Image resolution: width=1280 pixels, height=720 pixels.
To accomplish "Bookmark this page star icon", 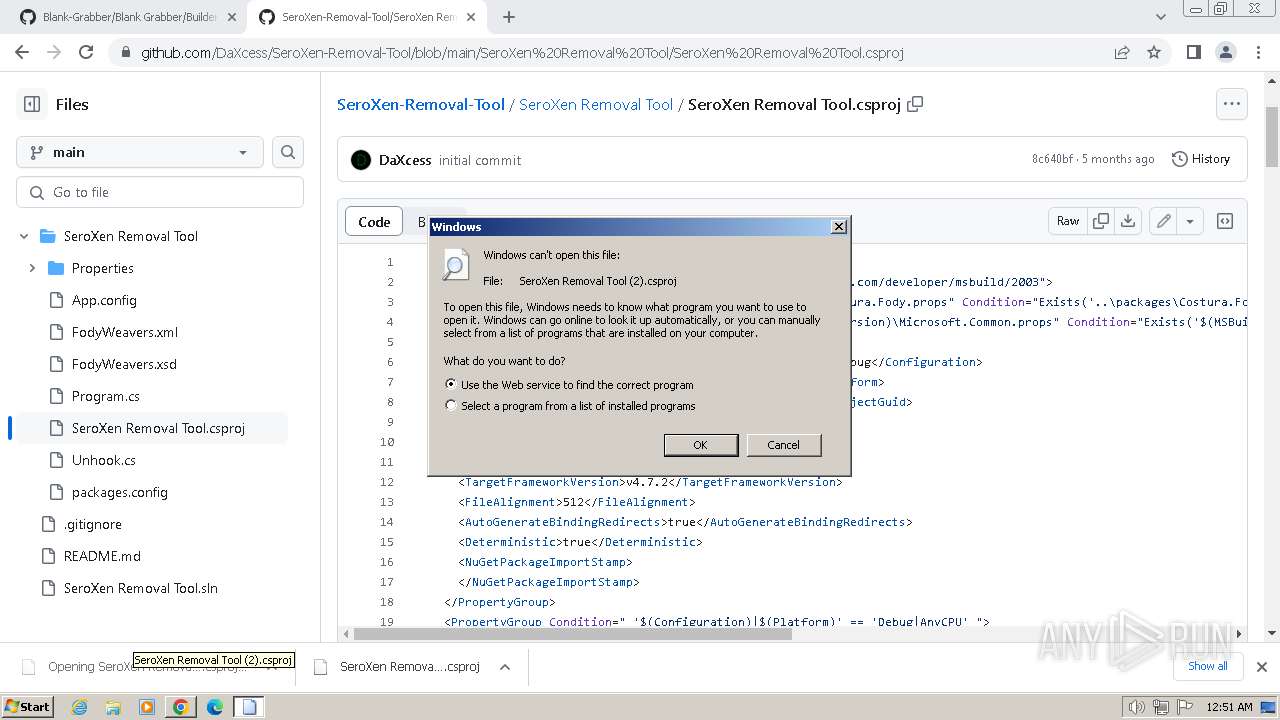I will pyautogui.click(x=1154, y=52).
